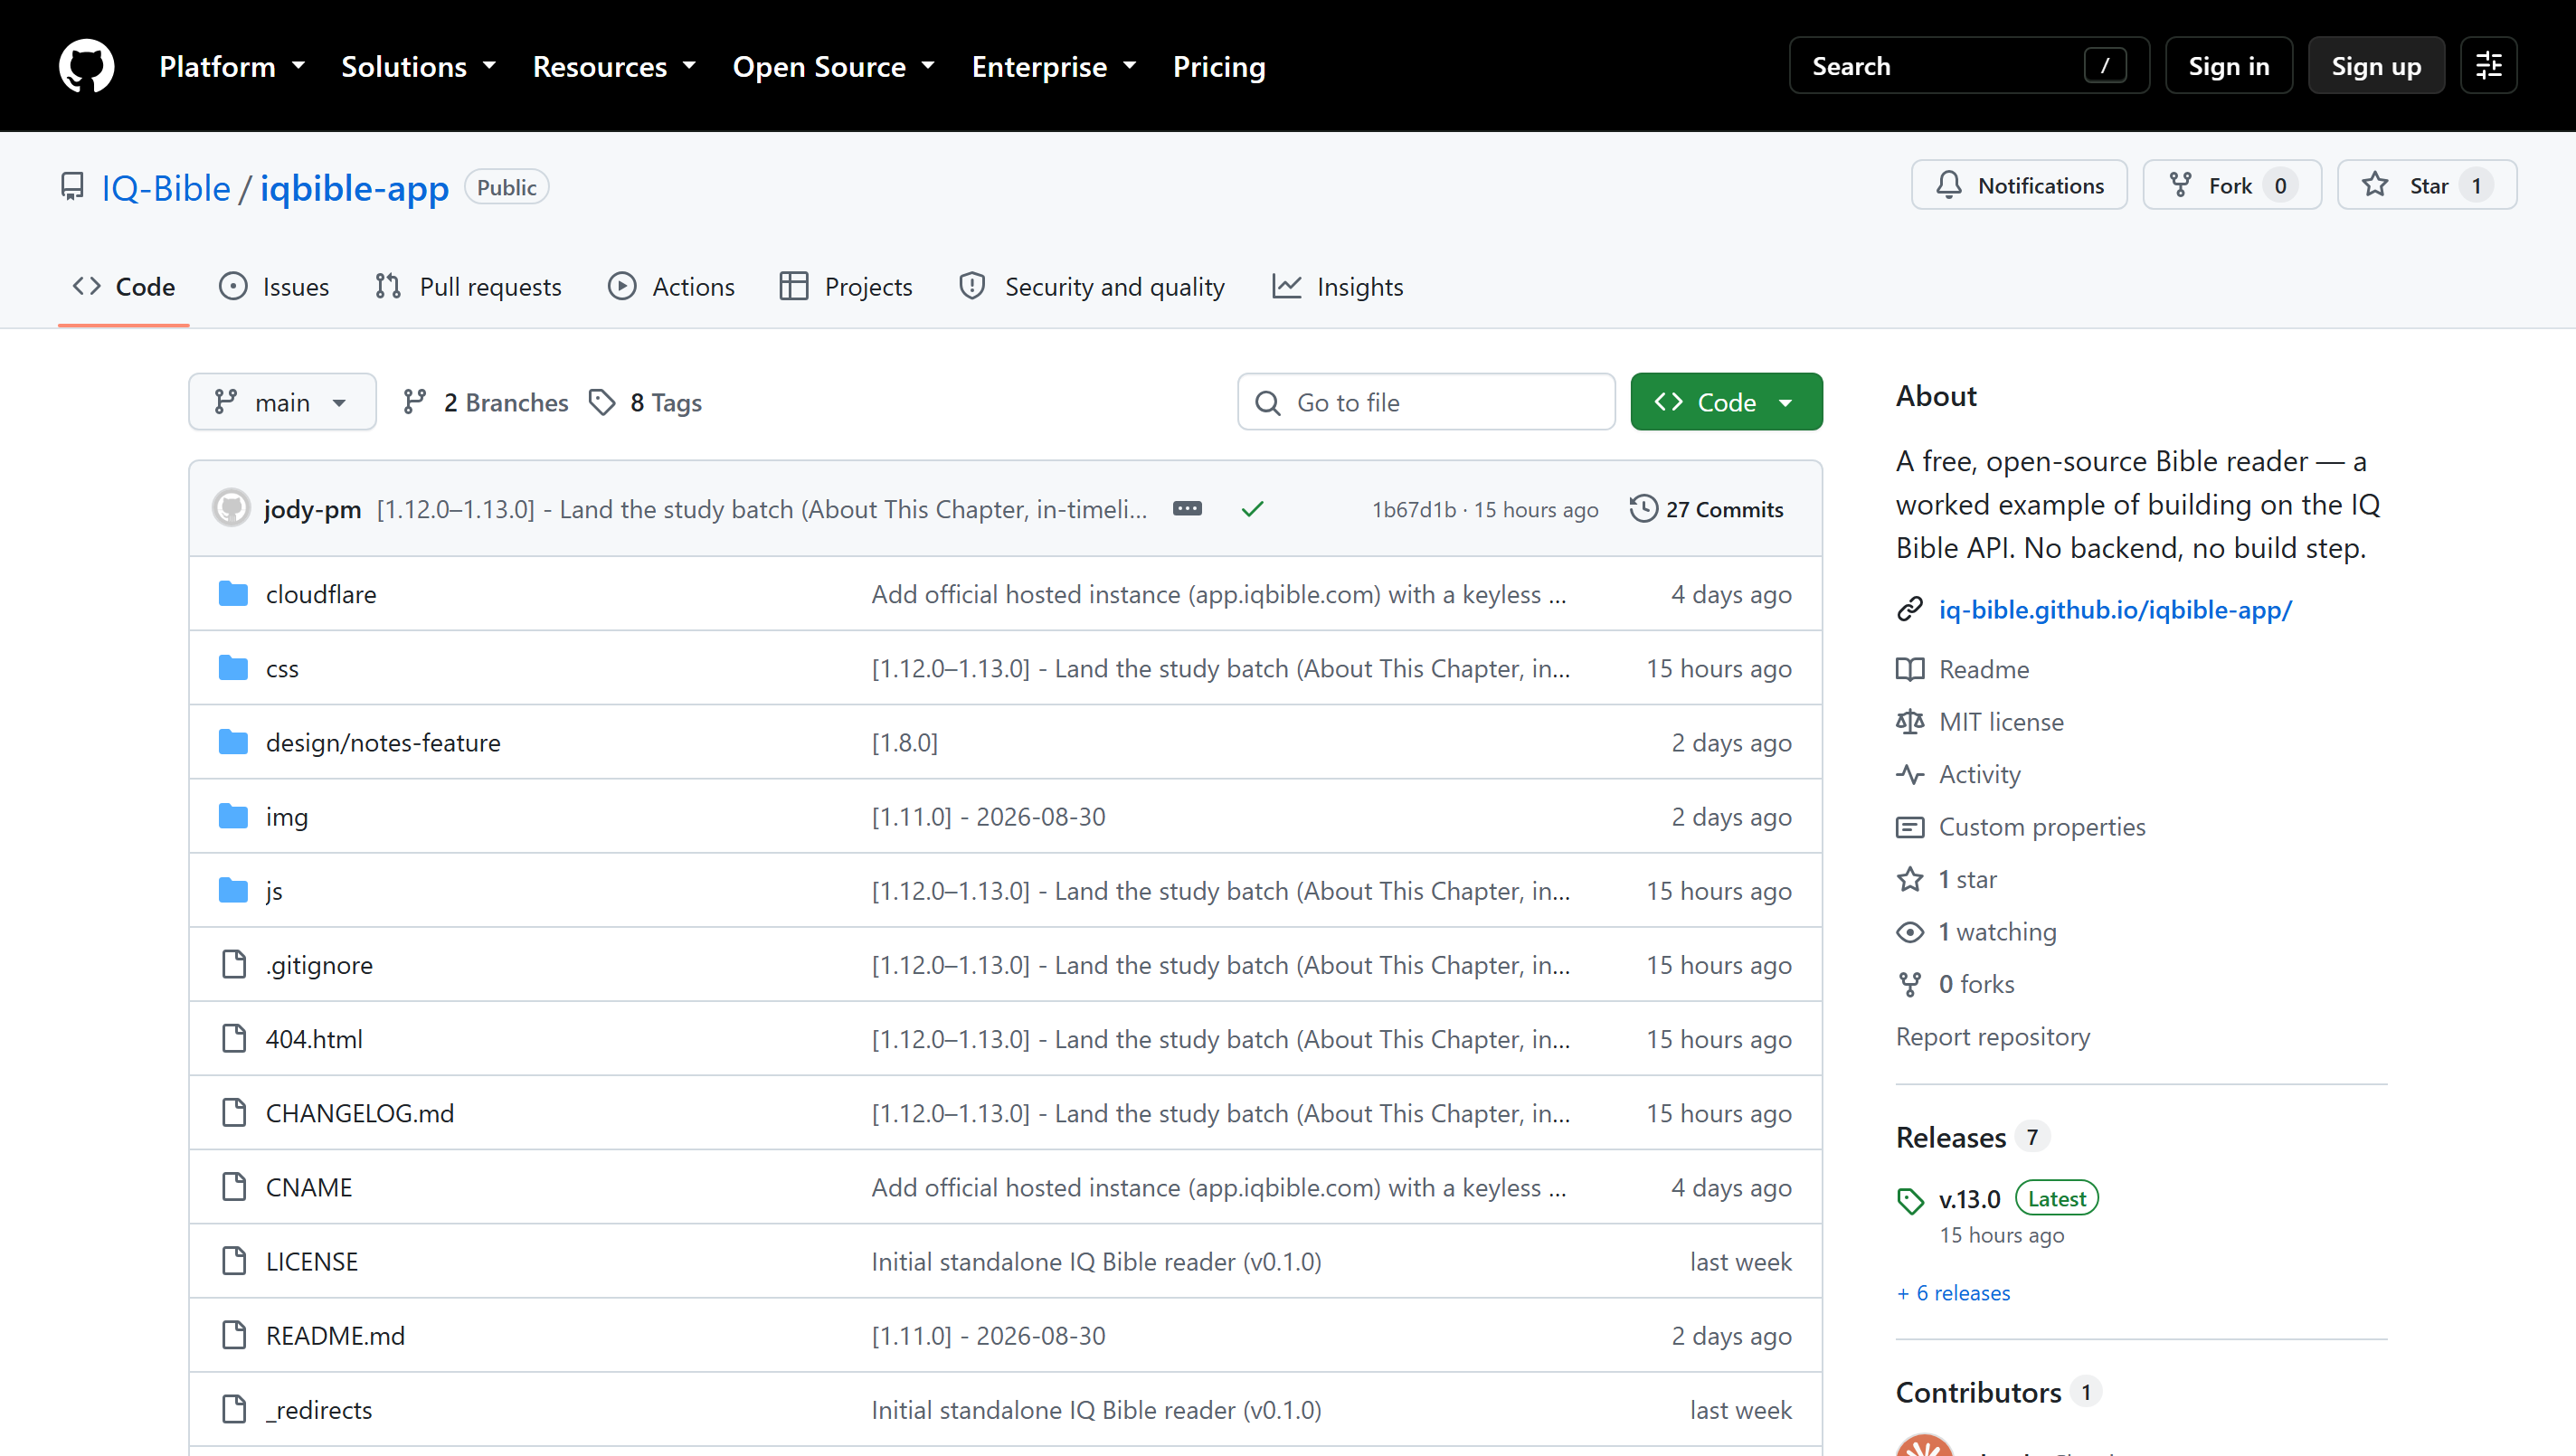Click the website link chain icon

(1910, 609)
